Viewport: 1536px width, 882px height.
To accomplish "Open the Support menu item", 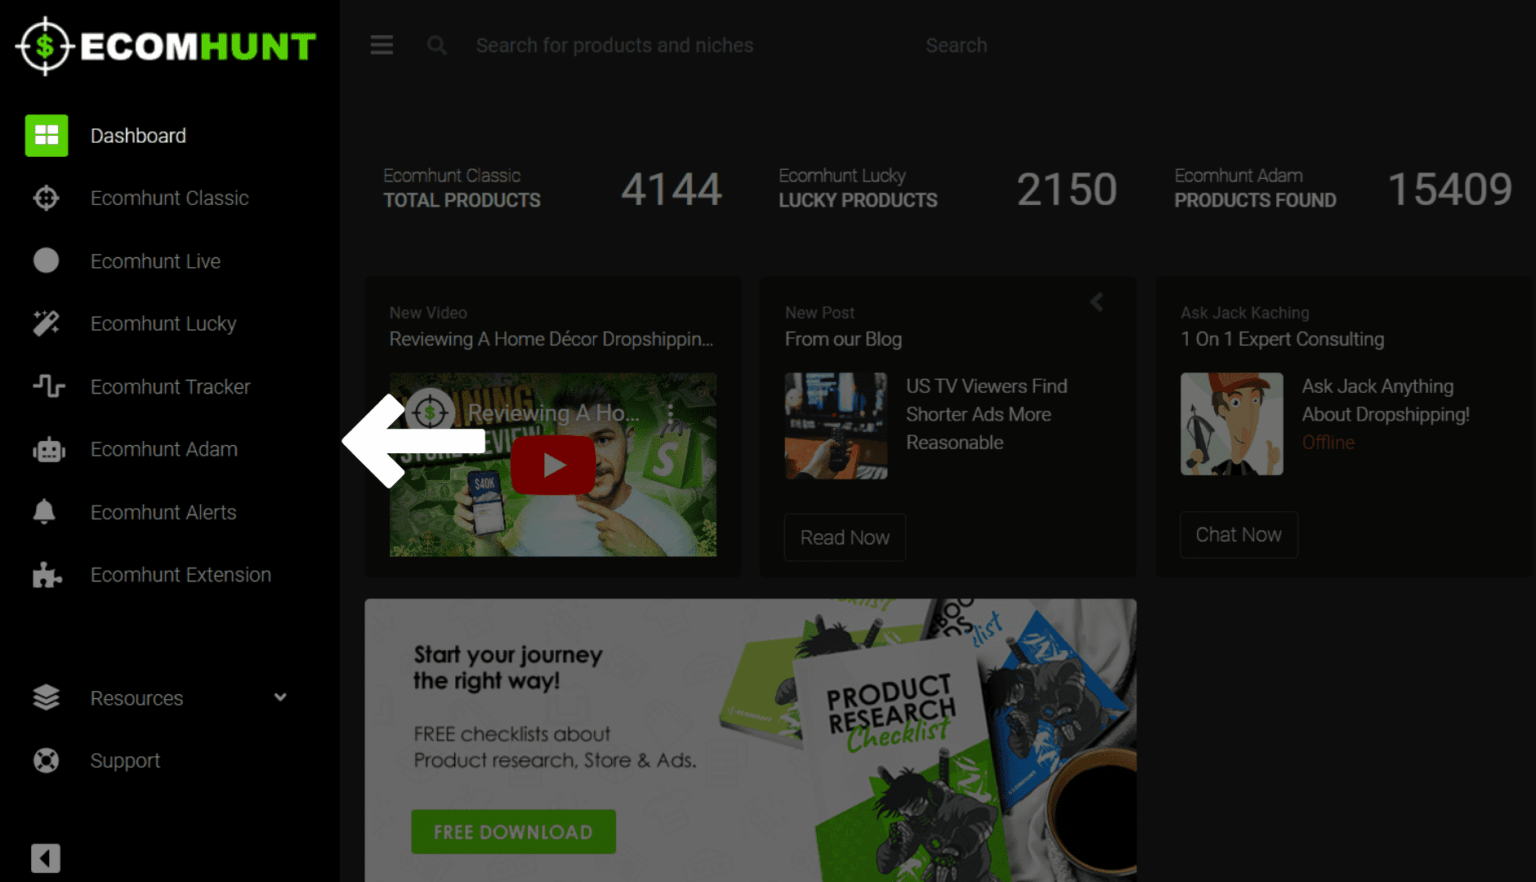I will (125, 761).
